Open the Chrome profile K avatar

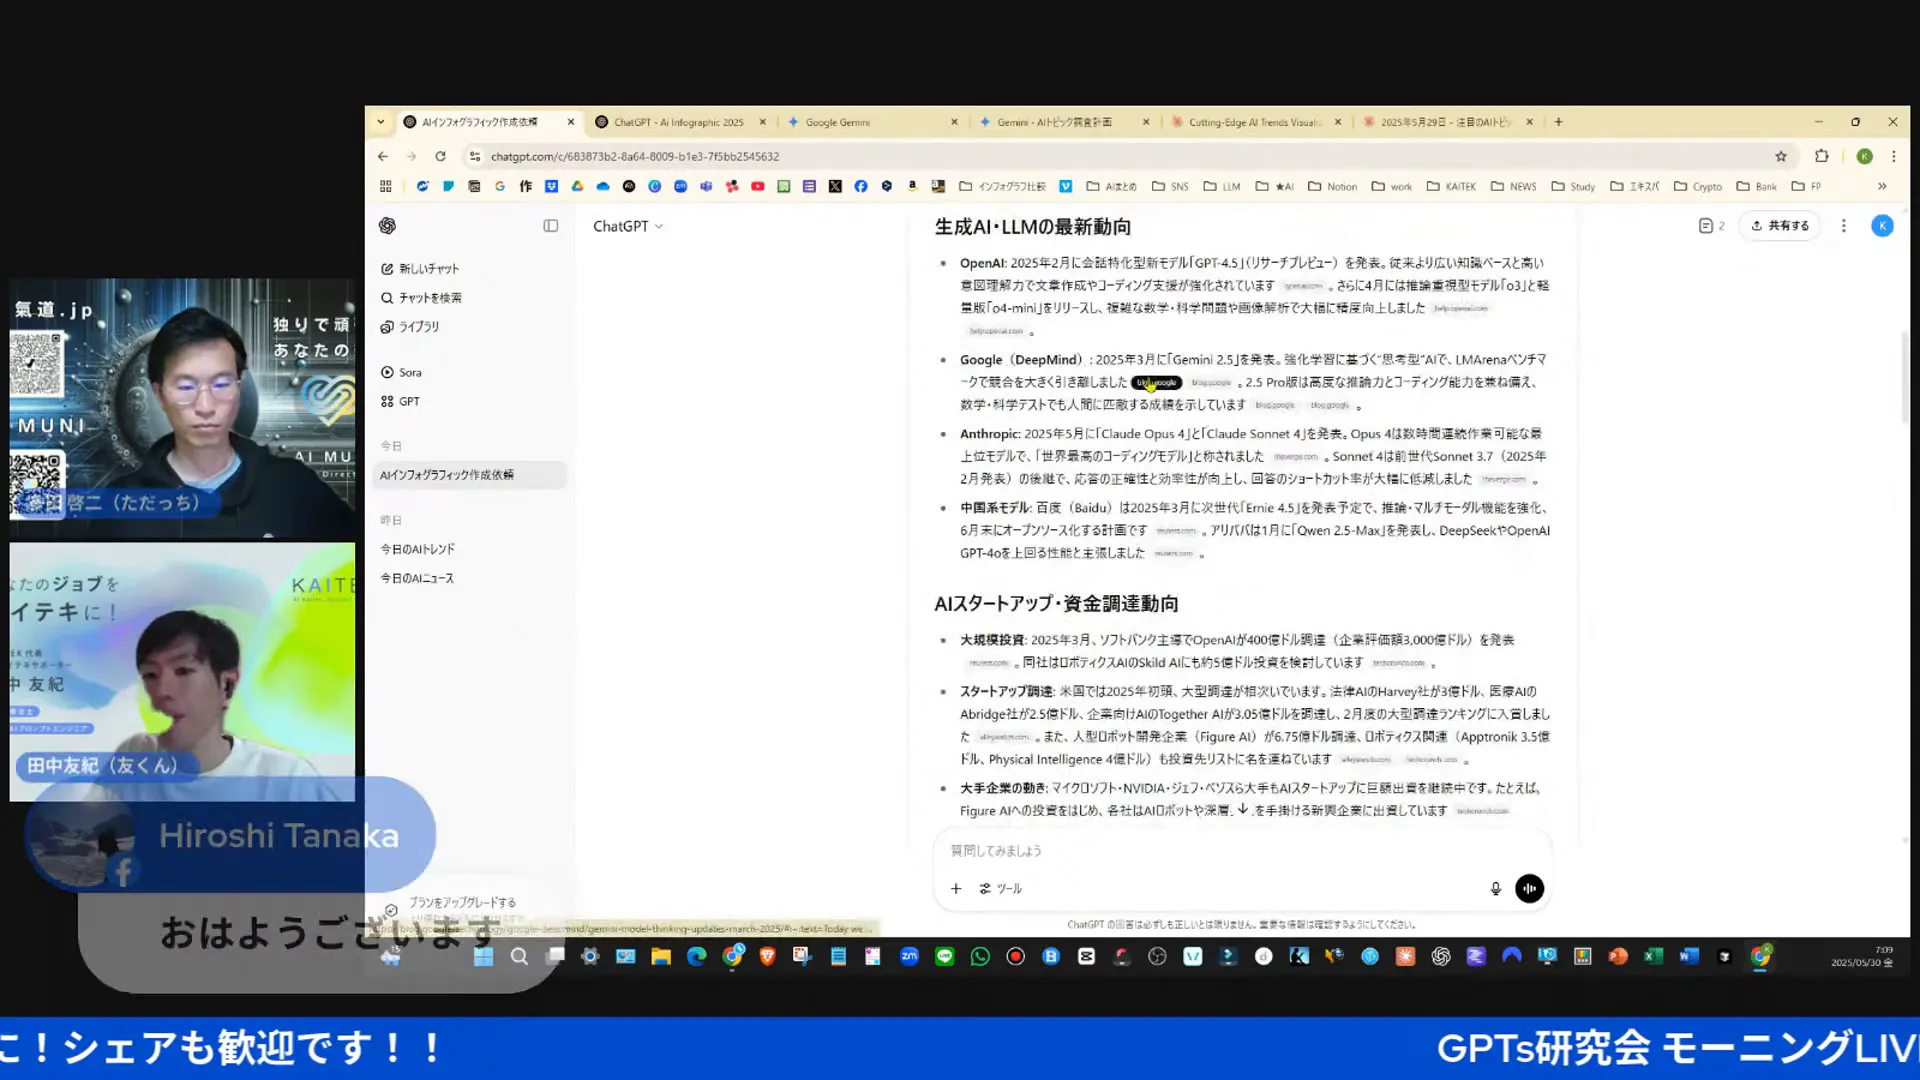click(1864, 157)
